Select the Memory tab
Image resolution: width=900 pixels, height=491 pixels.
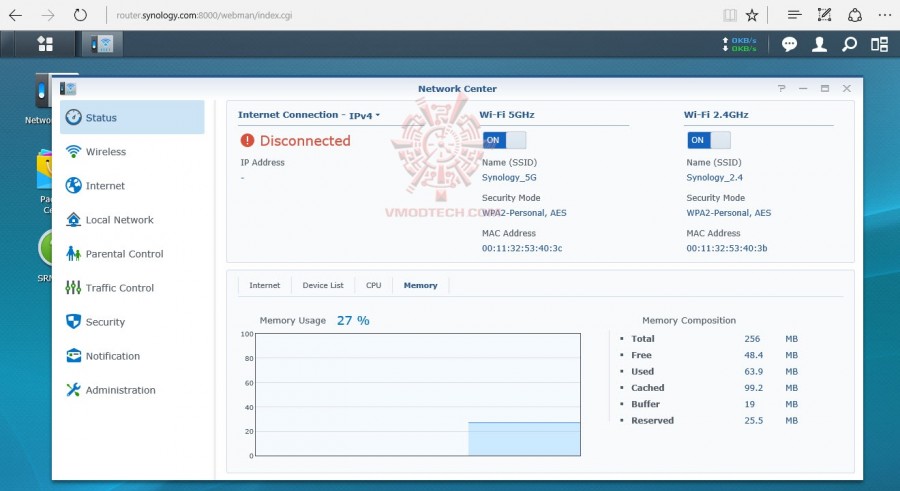[x=420, y=285]
